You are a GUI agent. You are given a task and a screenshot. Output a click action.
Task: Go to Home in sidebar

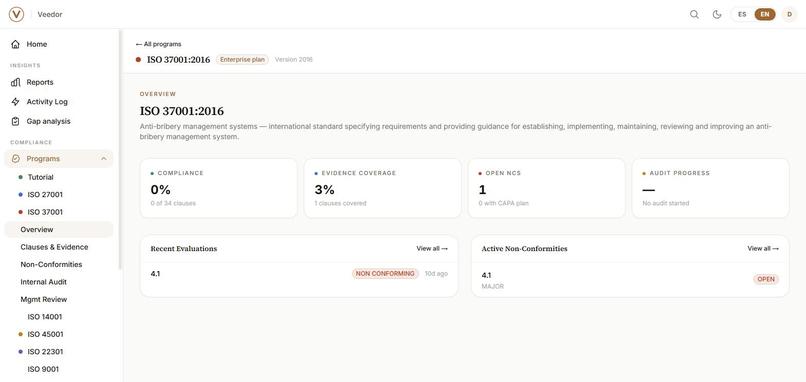[59, 44]
